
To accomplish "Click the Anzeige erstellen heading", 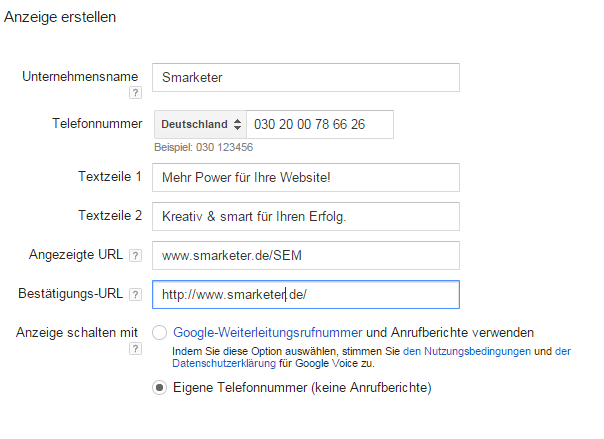I will 60,17.
